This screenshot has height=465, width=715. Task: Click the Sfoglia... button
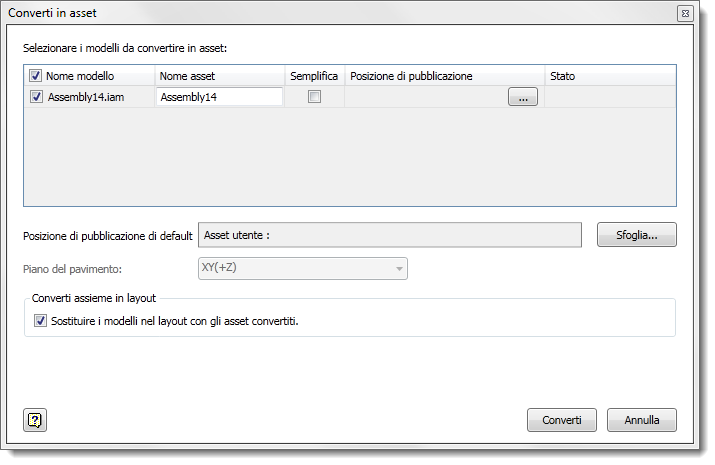pyautogui.click(x=637, y=235)
